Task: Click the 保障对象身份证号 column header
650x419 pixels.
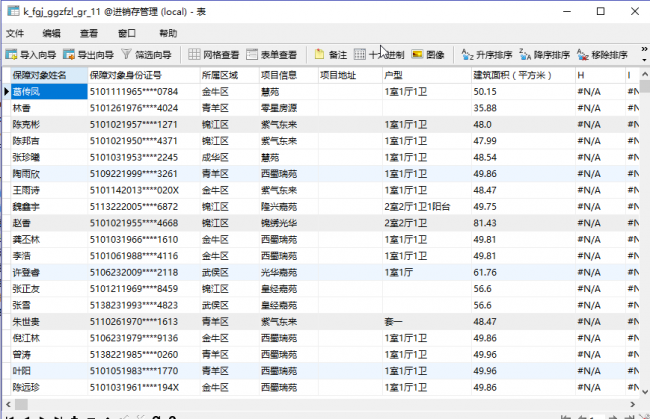Action: (x=143, y=75)
